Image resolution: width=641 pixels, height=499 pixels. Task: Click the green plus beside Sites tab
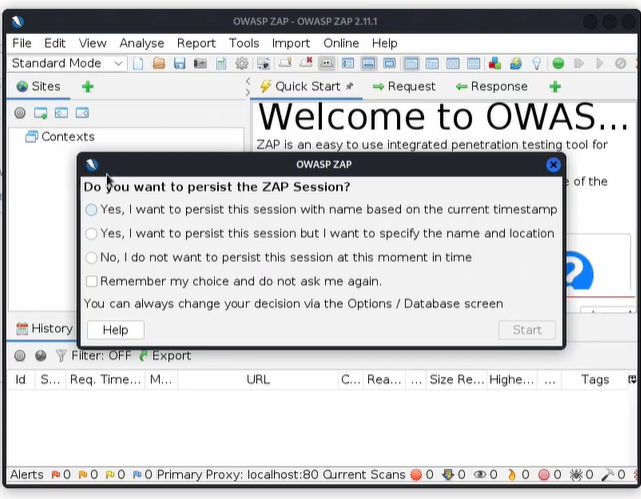(x=88, y=87)
